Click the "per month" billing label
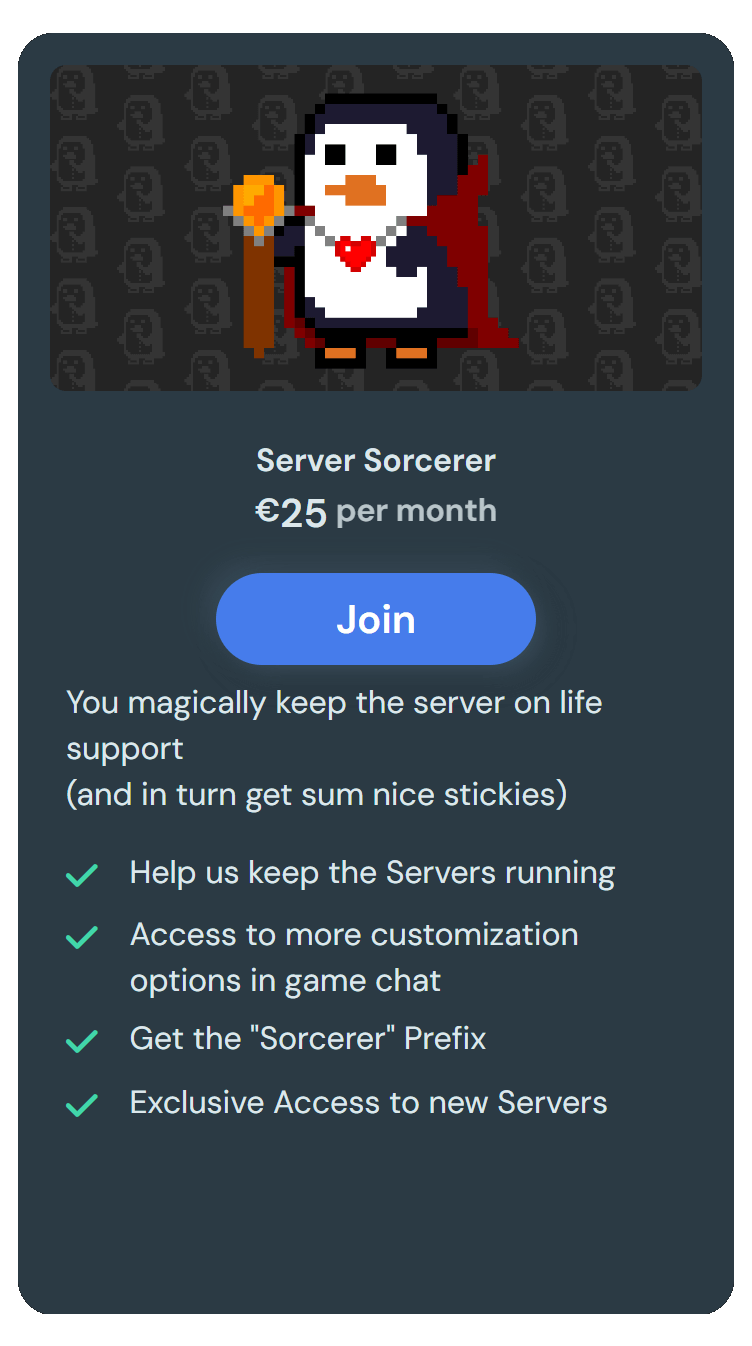Screen dimensions: 752x1346 click(x=416, y=511)
